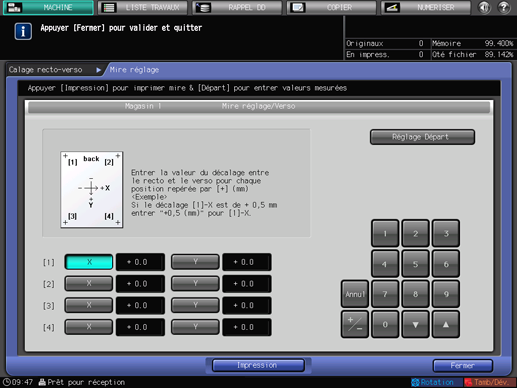The height and width of the screenshot is (388, 517).
Task: Click the Prêt pour réception printer icon
Action: click(42, 382)
